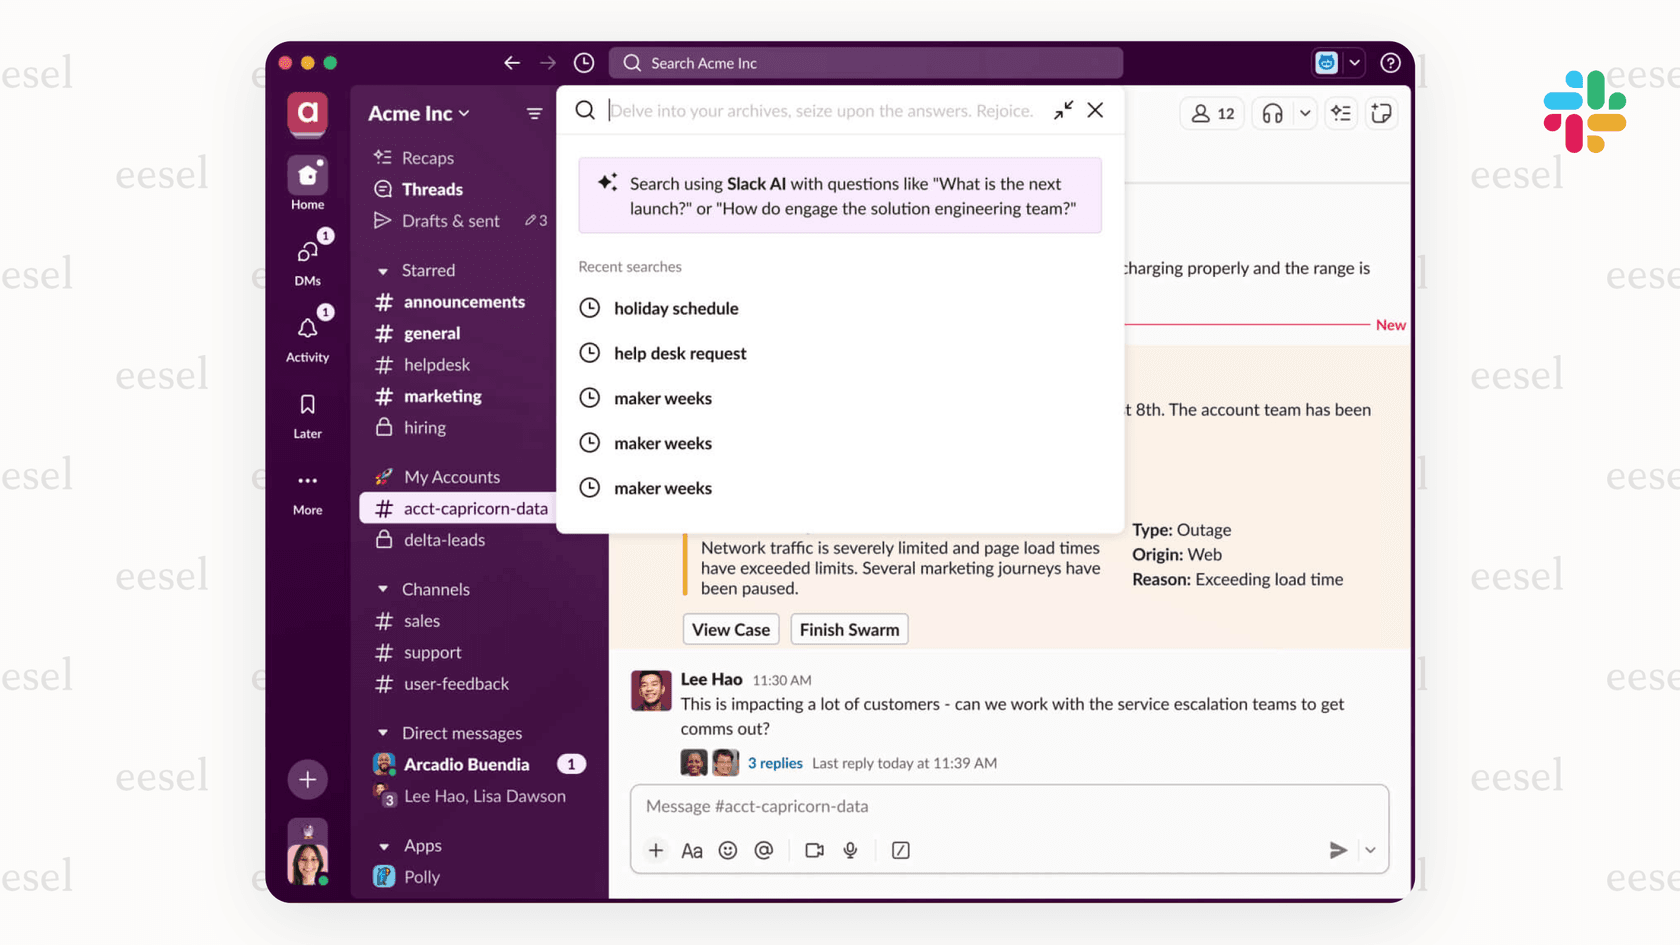Open the canvas icon in channel header

(1382, 114)
